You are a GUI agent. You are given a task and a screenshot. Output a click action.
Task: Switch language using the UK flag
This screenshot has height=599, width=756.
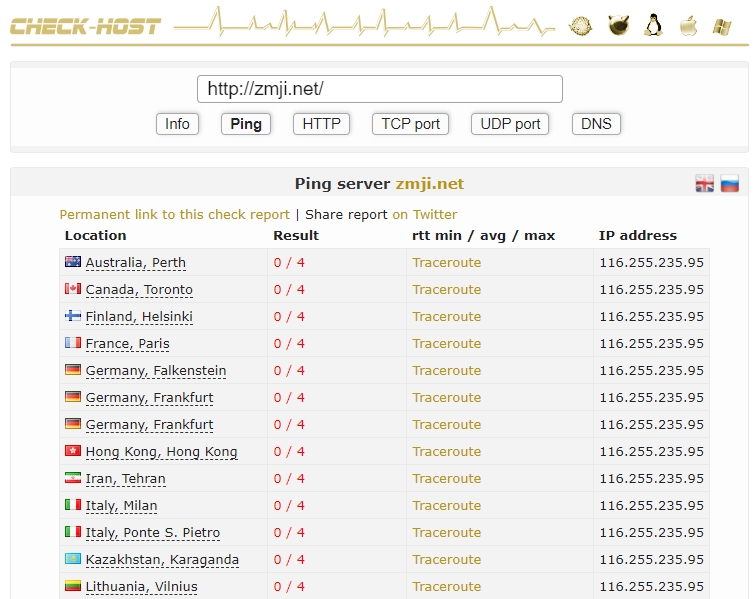(705, 184)
